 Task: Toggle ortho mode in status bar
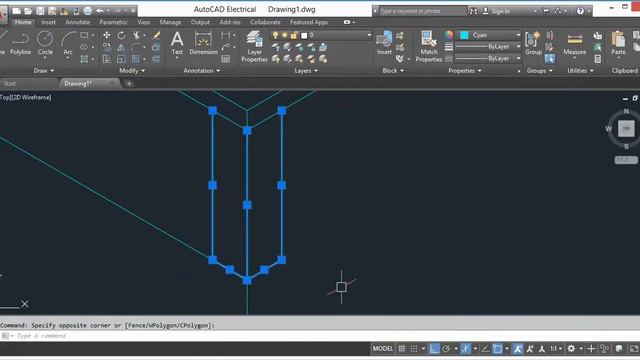pyautogui.click(x=434, y=349)
